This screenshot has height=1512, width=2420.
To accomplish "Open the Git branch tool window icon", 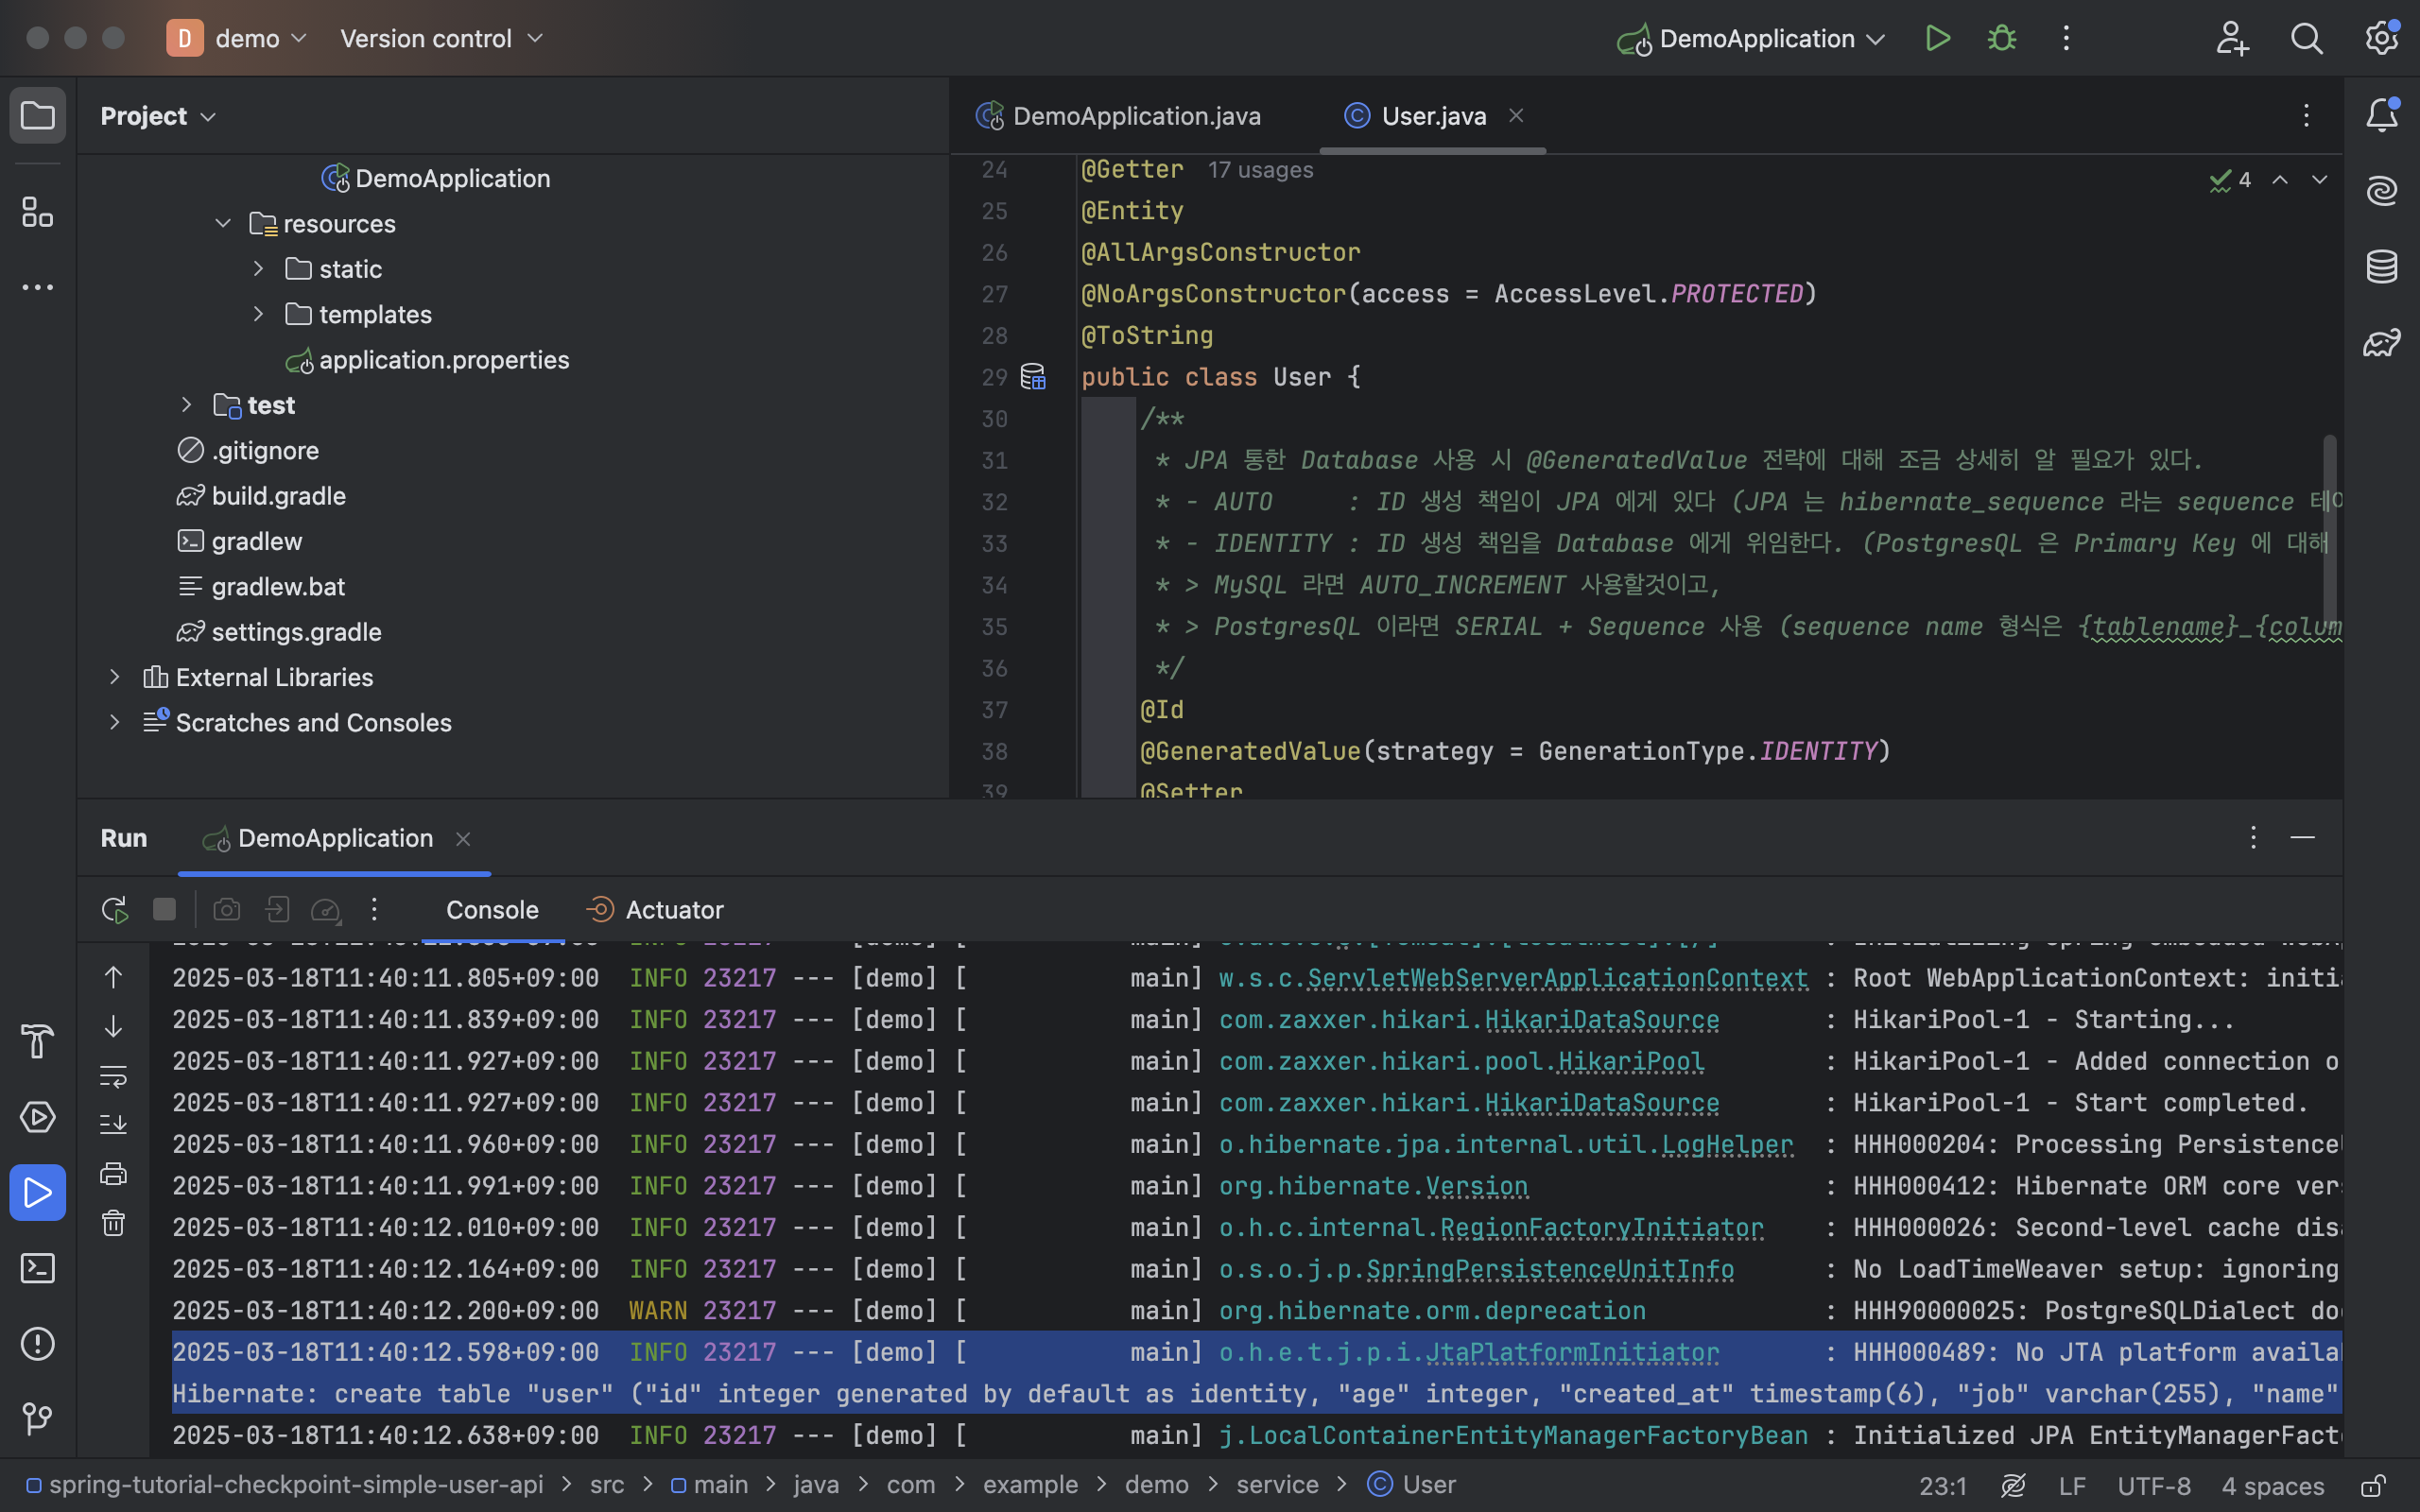I will (x=37, y=1418).
